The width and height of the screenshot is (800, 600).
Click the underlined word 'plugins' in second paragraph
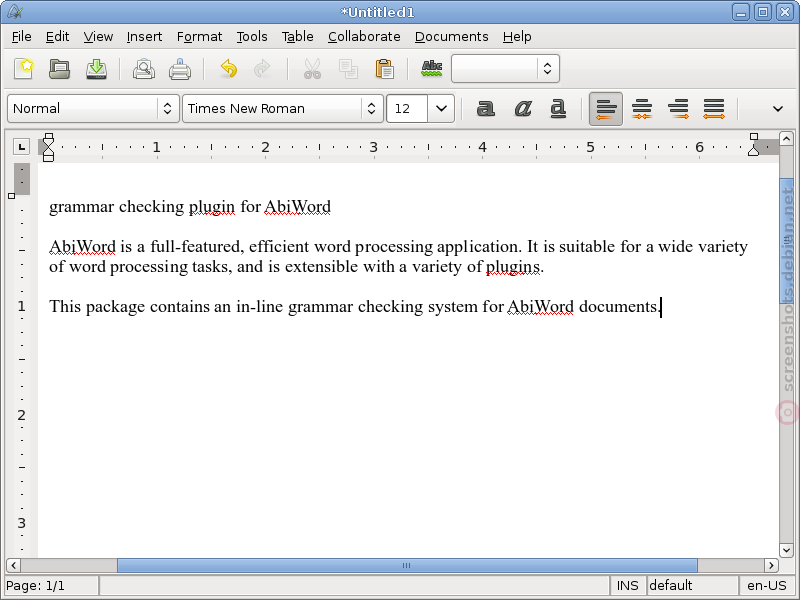point(512,267)
